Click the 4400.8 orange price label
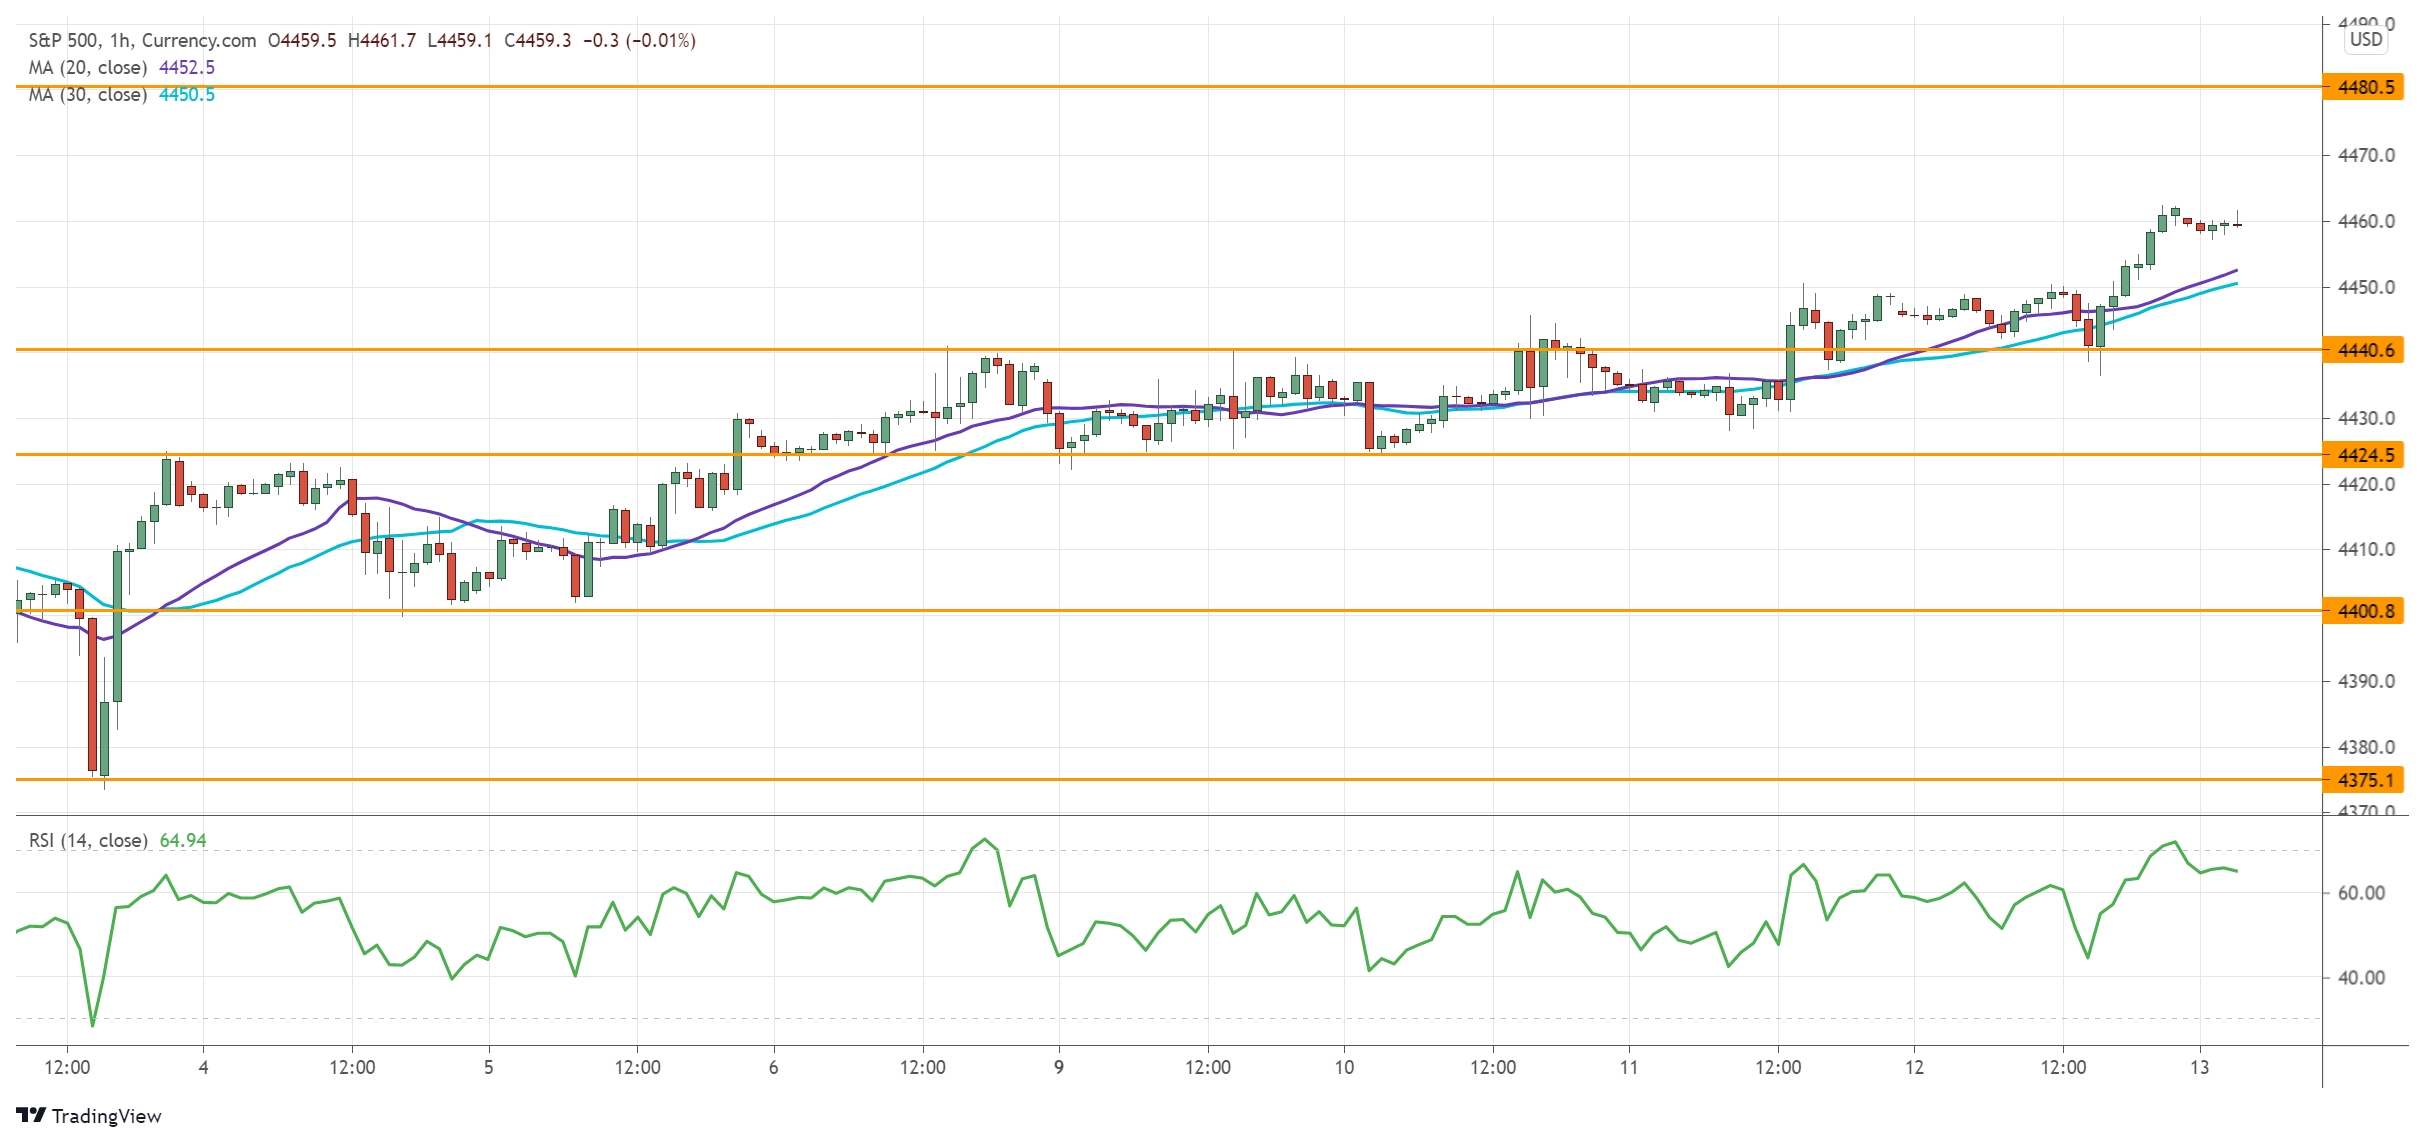Screen dimensions: 2425x1143 [x=2365, y=611]
